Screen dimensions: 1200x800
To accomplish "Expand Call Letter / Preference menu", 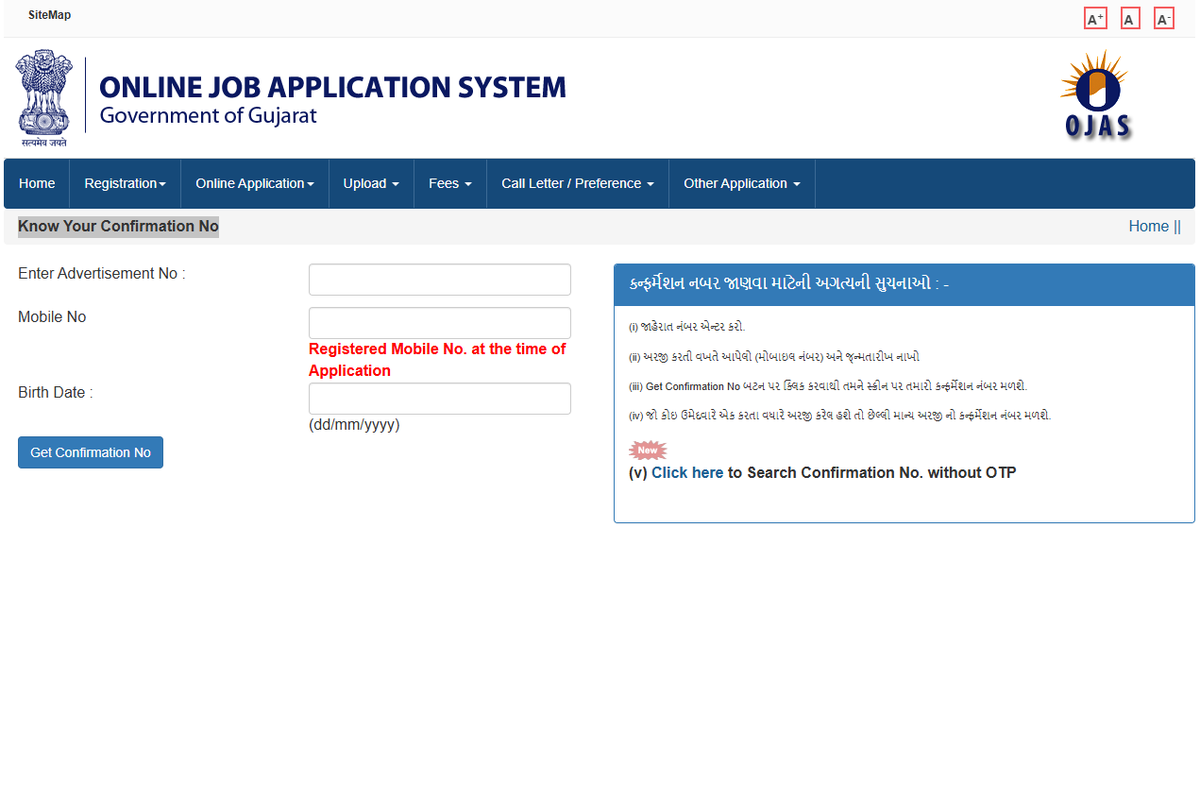I will pos(578,183).
